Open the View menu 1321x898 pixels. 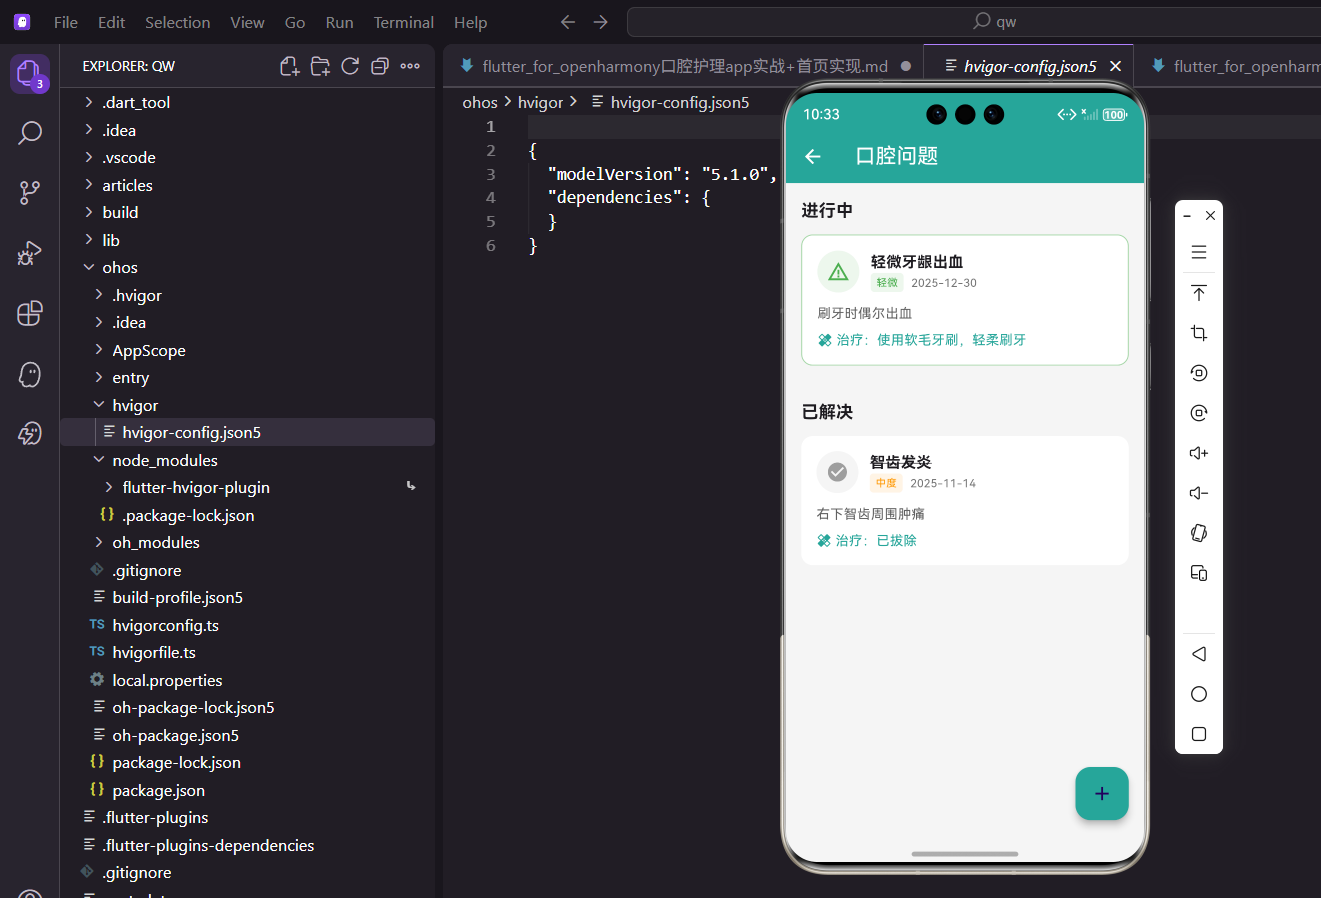pyautogui.click(x=247, y=22)
